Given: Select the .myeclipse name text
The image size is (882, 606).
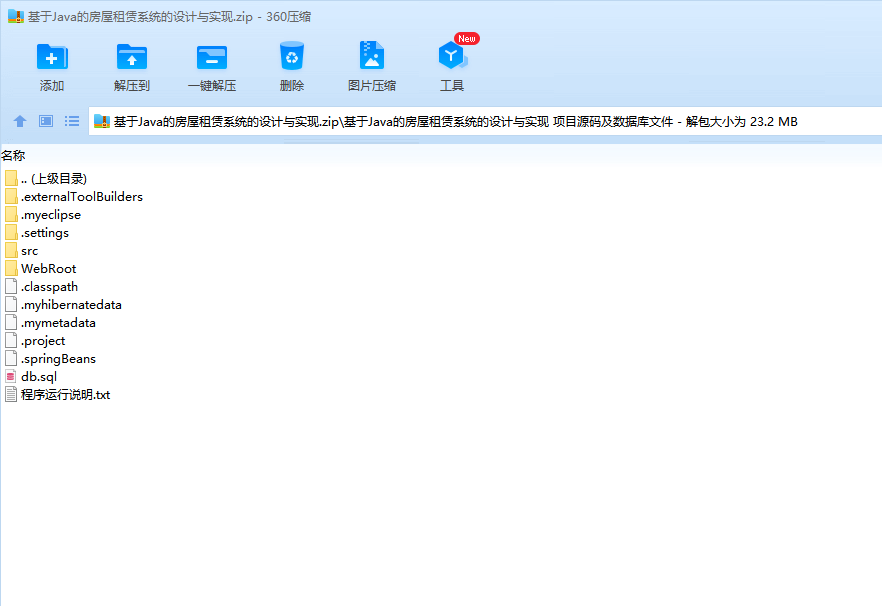Looking at the screenshot, I should coord(51,214).
